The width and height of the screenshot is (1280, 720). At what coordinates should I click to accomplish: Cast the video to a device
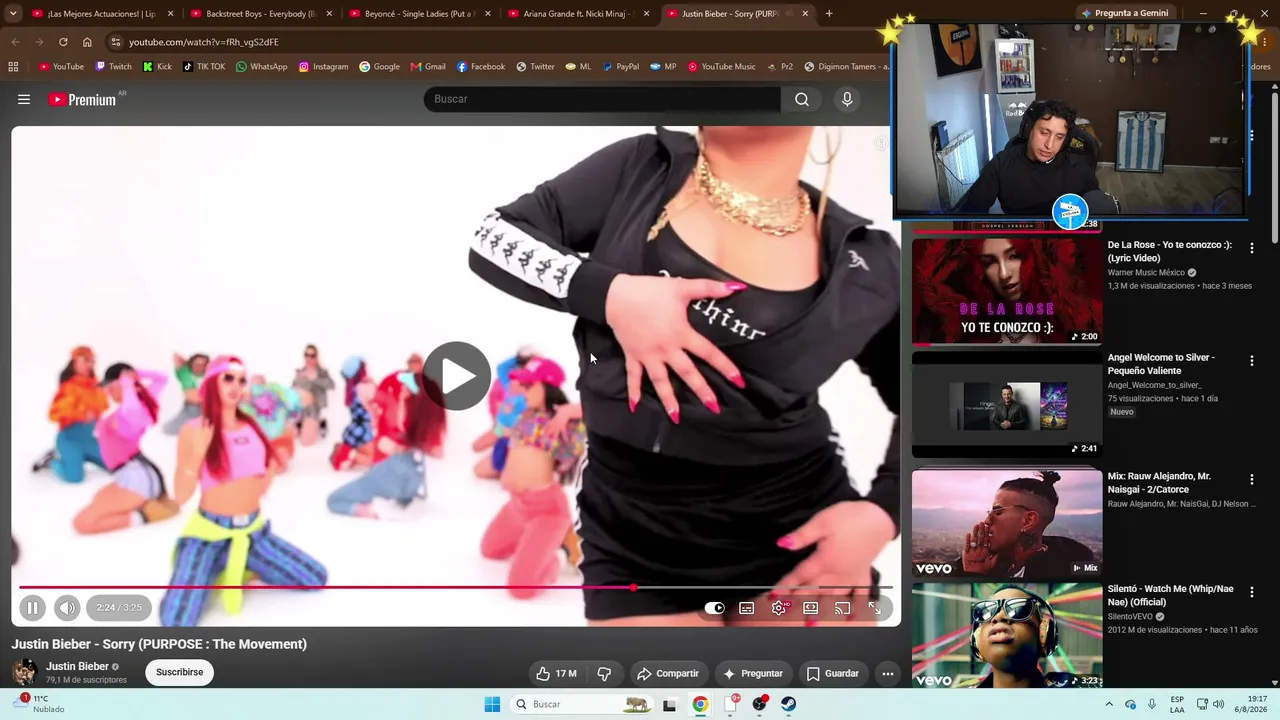(x=843, y=608)
